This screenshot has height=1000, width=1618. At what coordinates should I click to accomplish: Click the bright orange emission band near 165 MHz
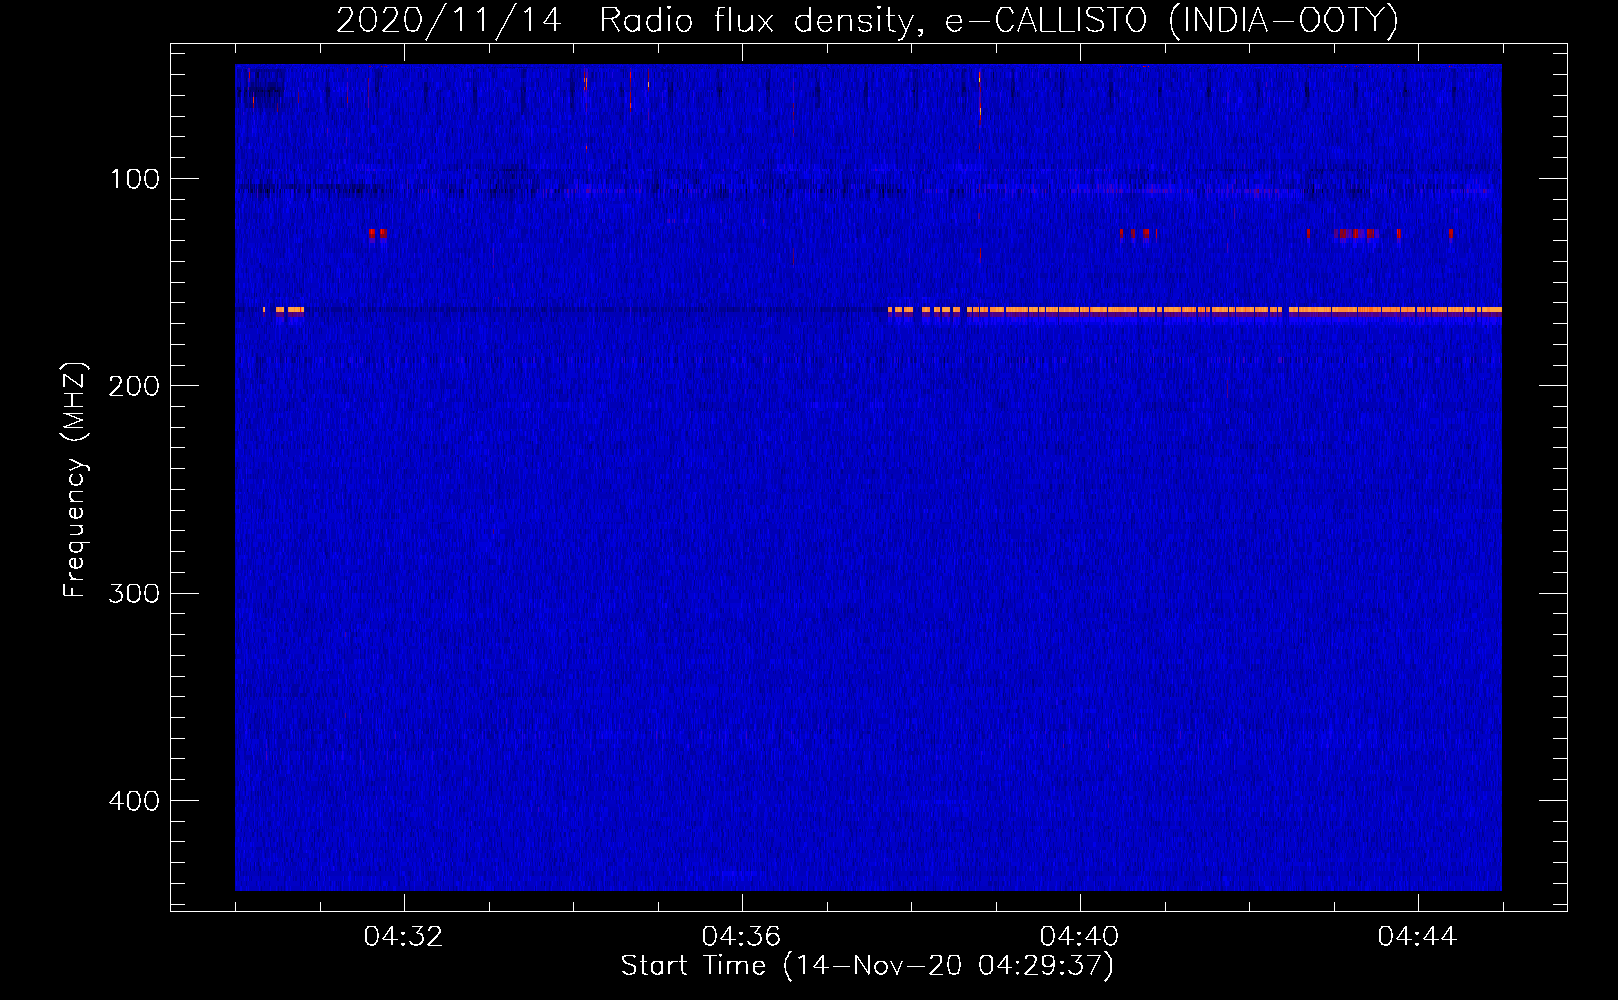point(1195,310)
